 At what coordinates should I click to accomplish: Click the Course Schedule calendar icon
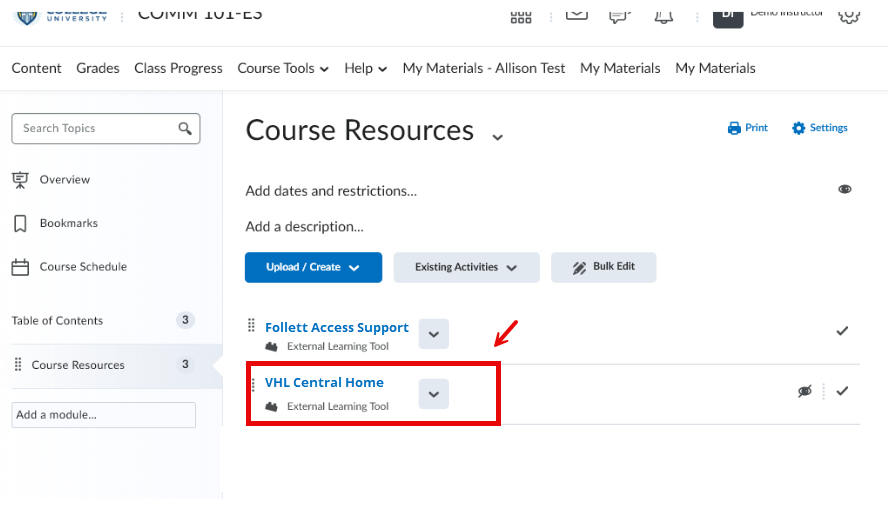[x=20, y=267]
